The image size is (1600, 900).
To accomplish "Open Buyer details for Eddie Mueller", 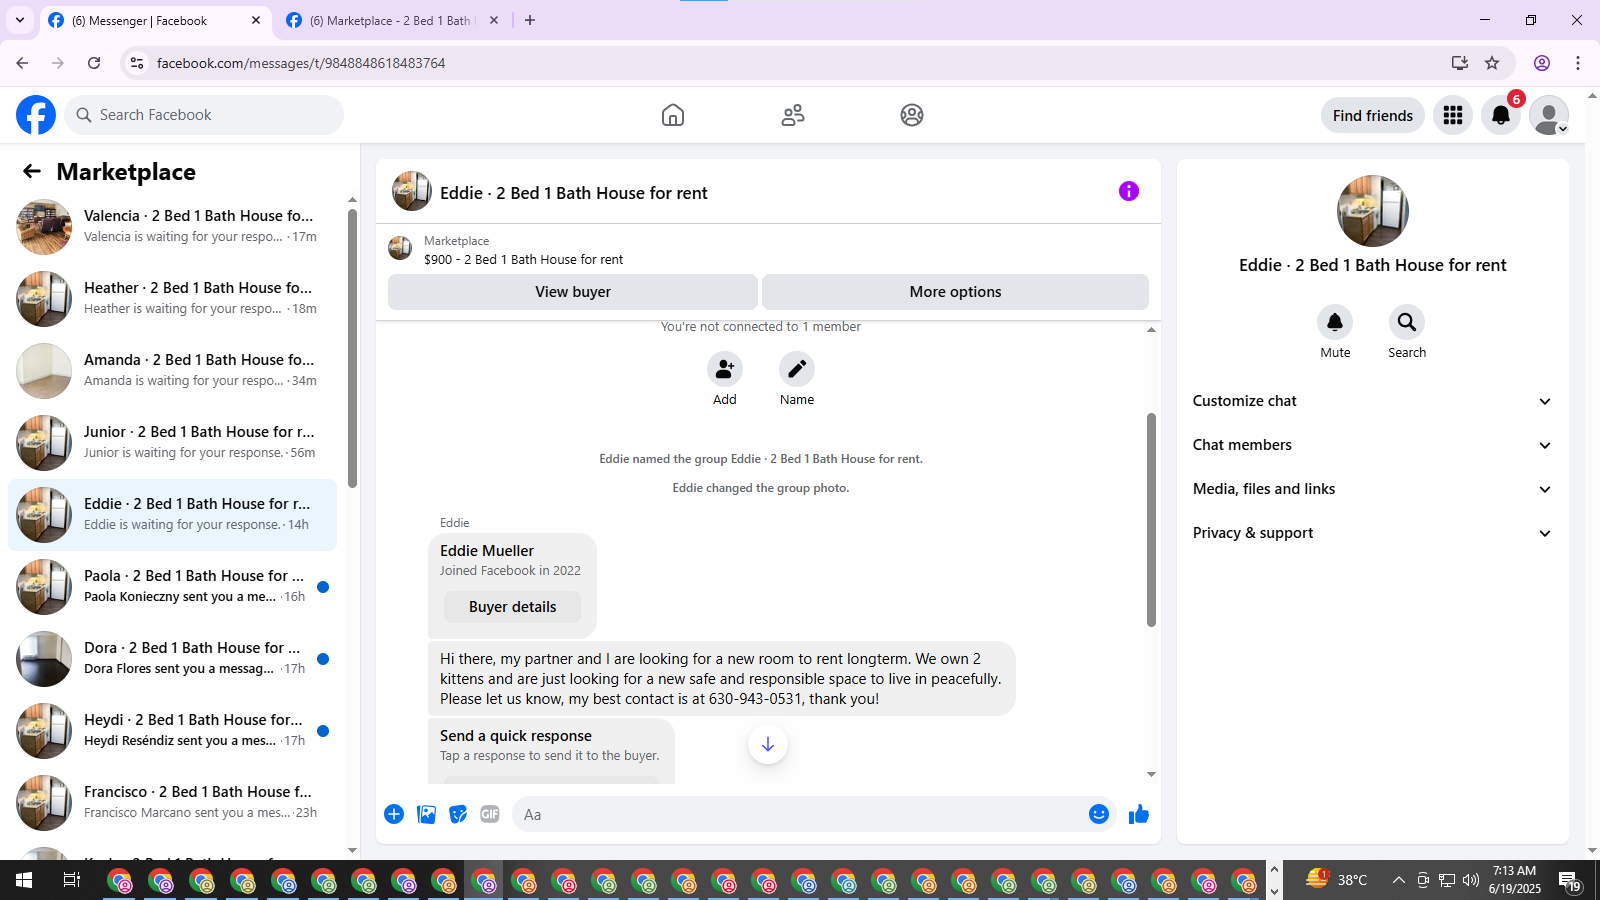I will coord(512,607).
